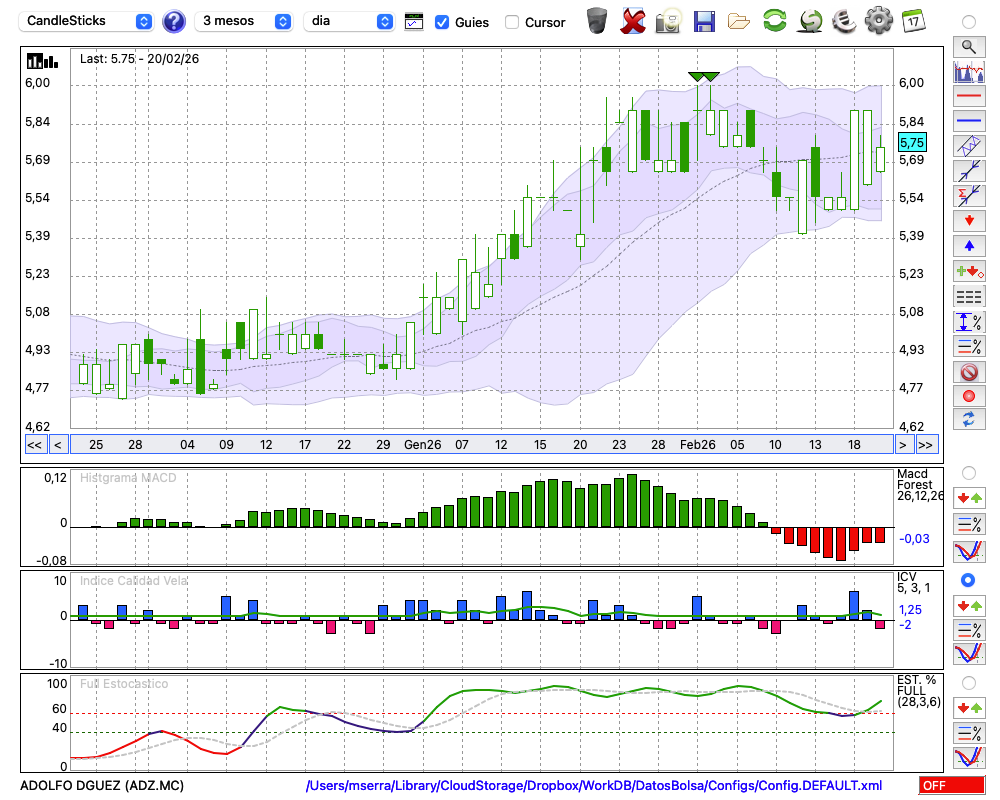
Task: Jump to chart end with >> button
Action: tap(927, 444)
